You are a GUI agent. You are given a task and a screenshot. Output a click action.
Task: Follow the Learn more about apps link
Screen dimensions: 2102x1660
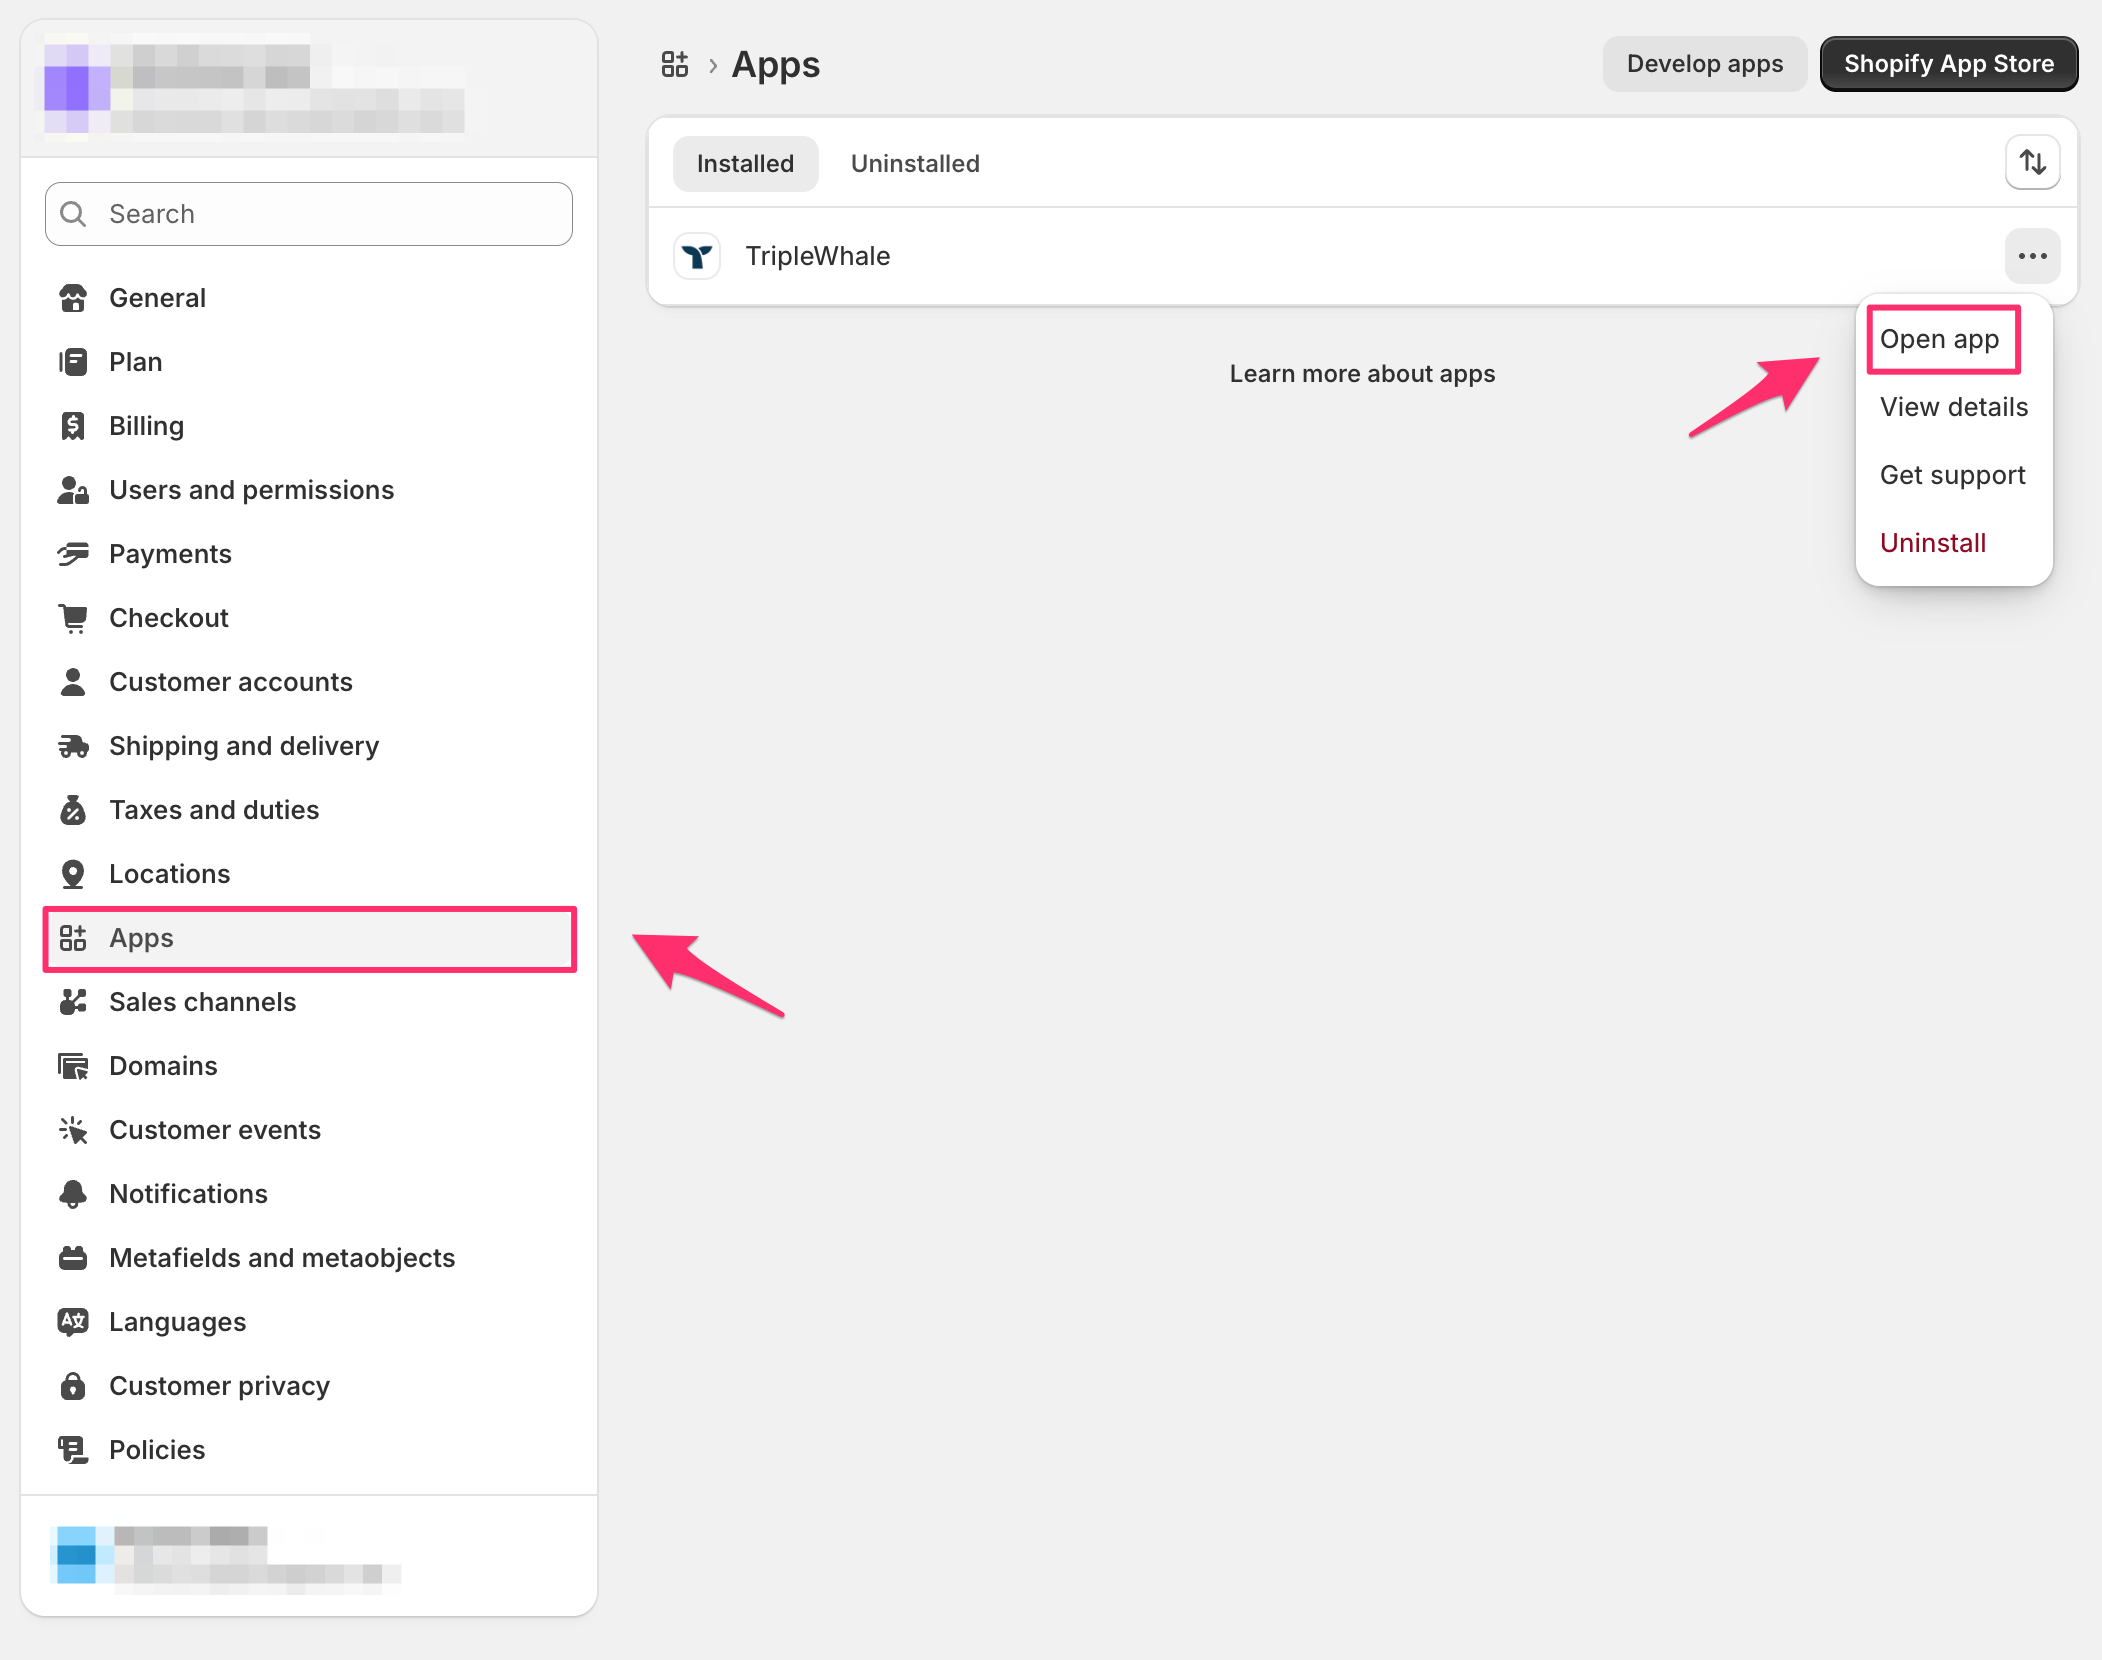1362,374
